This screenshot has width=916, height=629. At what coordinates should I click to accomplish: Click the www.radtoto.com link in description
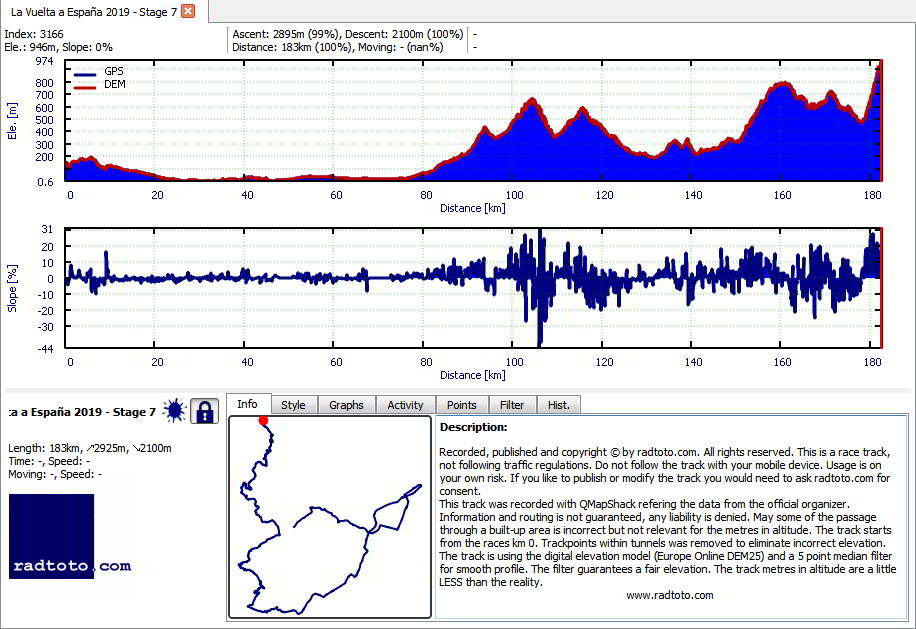[670, 595]
